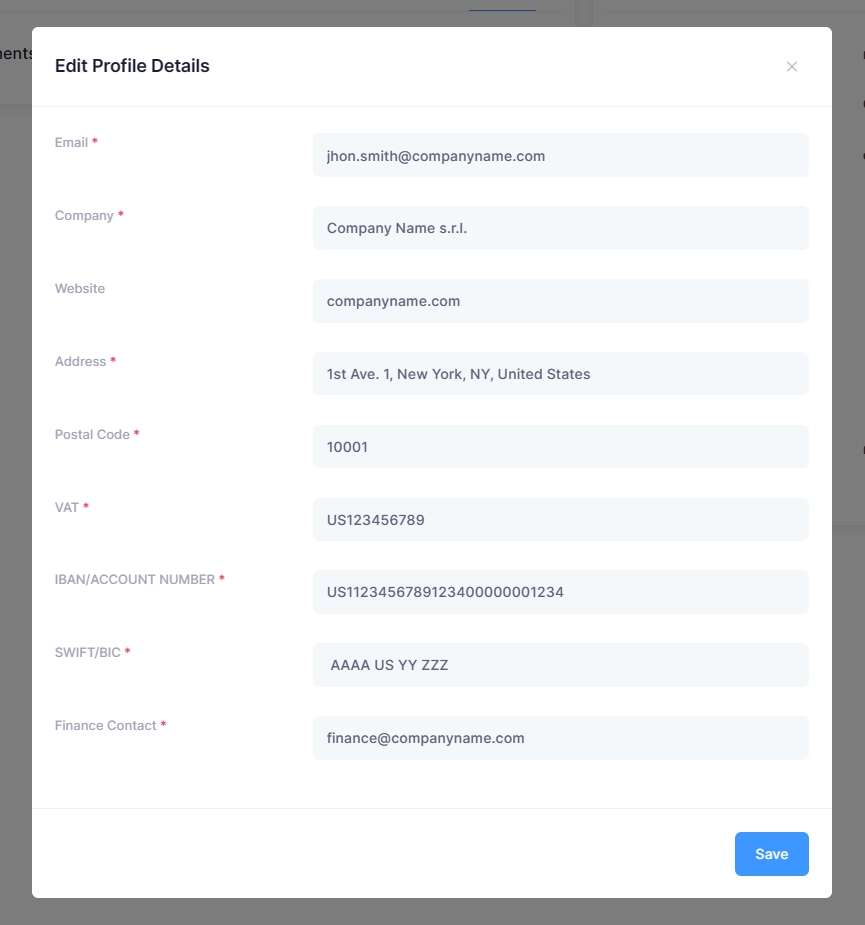The image size is (865, 925).
Task: Click the Postal Code label
Action: point(92,435)
